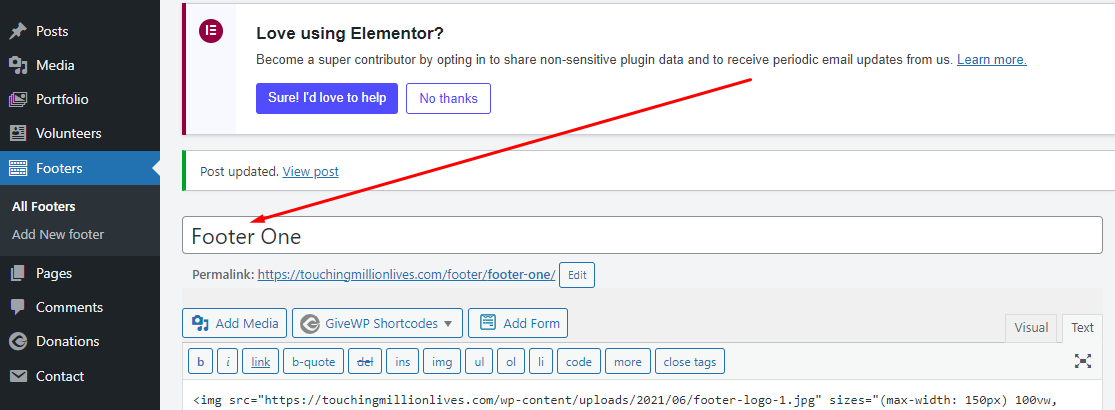
Task: Open Media library icon in sidebar
Action: pyautogui.click(x=18, y=65)
